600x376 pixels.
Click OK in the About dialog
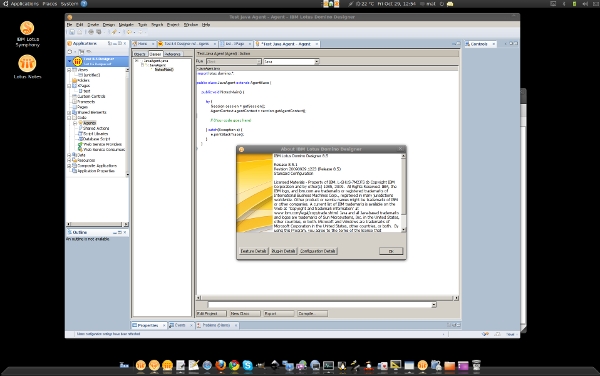pyautogui.click(x=391, y=251)
